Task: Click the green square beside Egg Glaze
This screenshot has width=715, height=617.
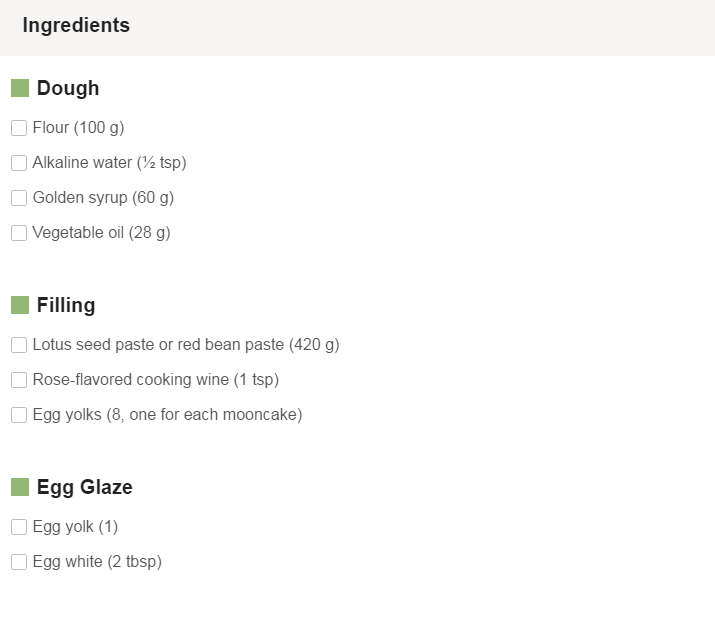Action: tap(20, 487)
